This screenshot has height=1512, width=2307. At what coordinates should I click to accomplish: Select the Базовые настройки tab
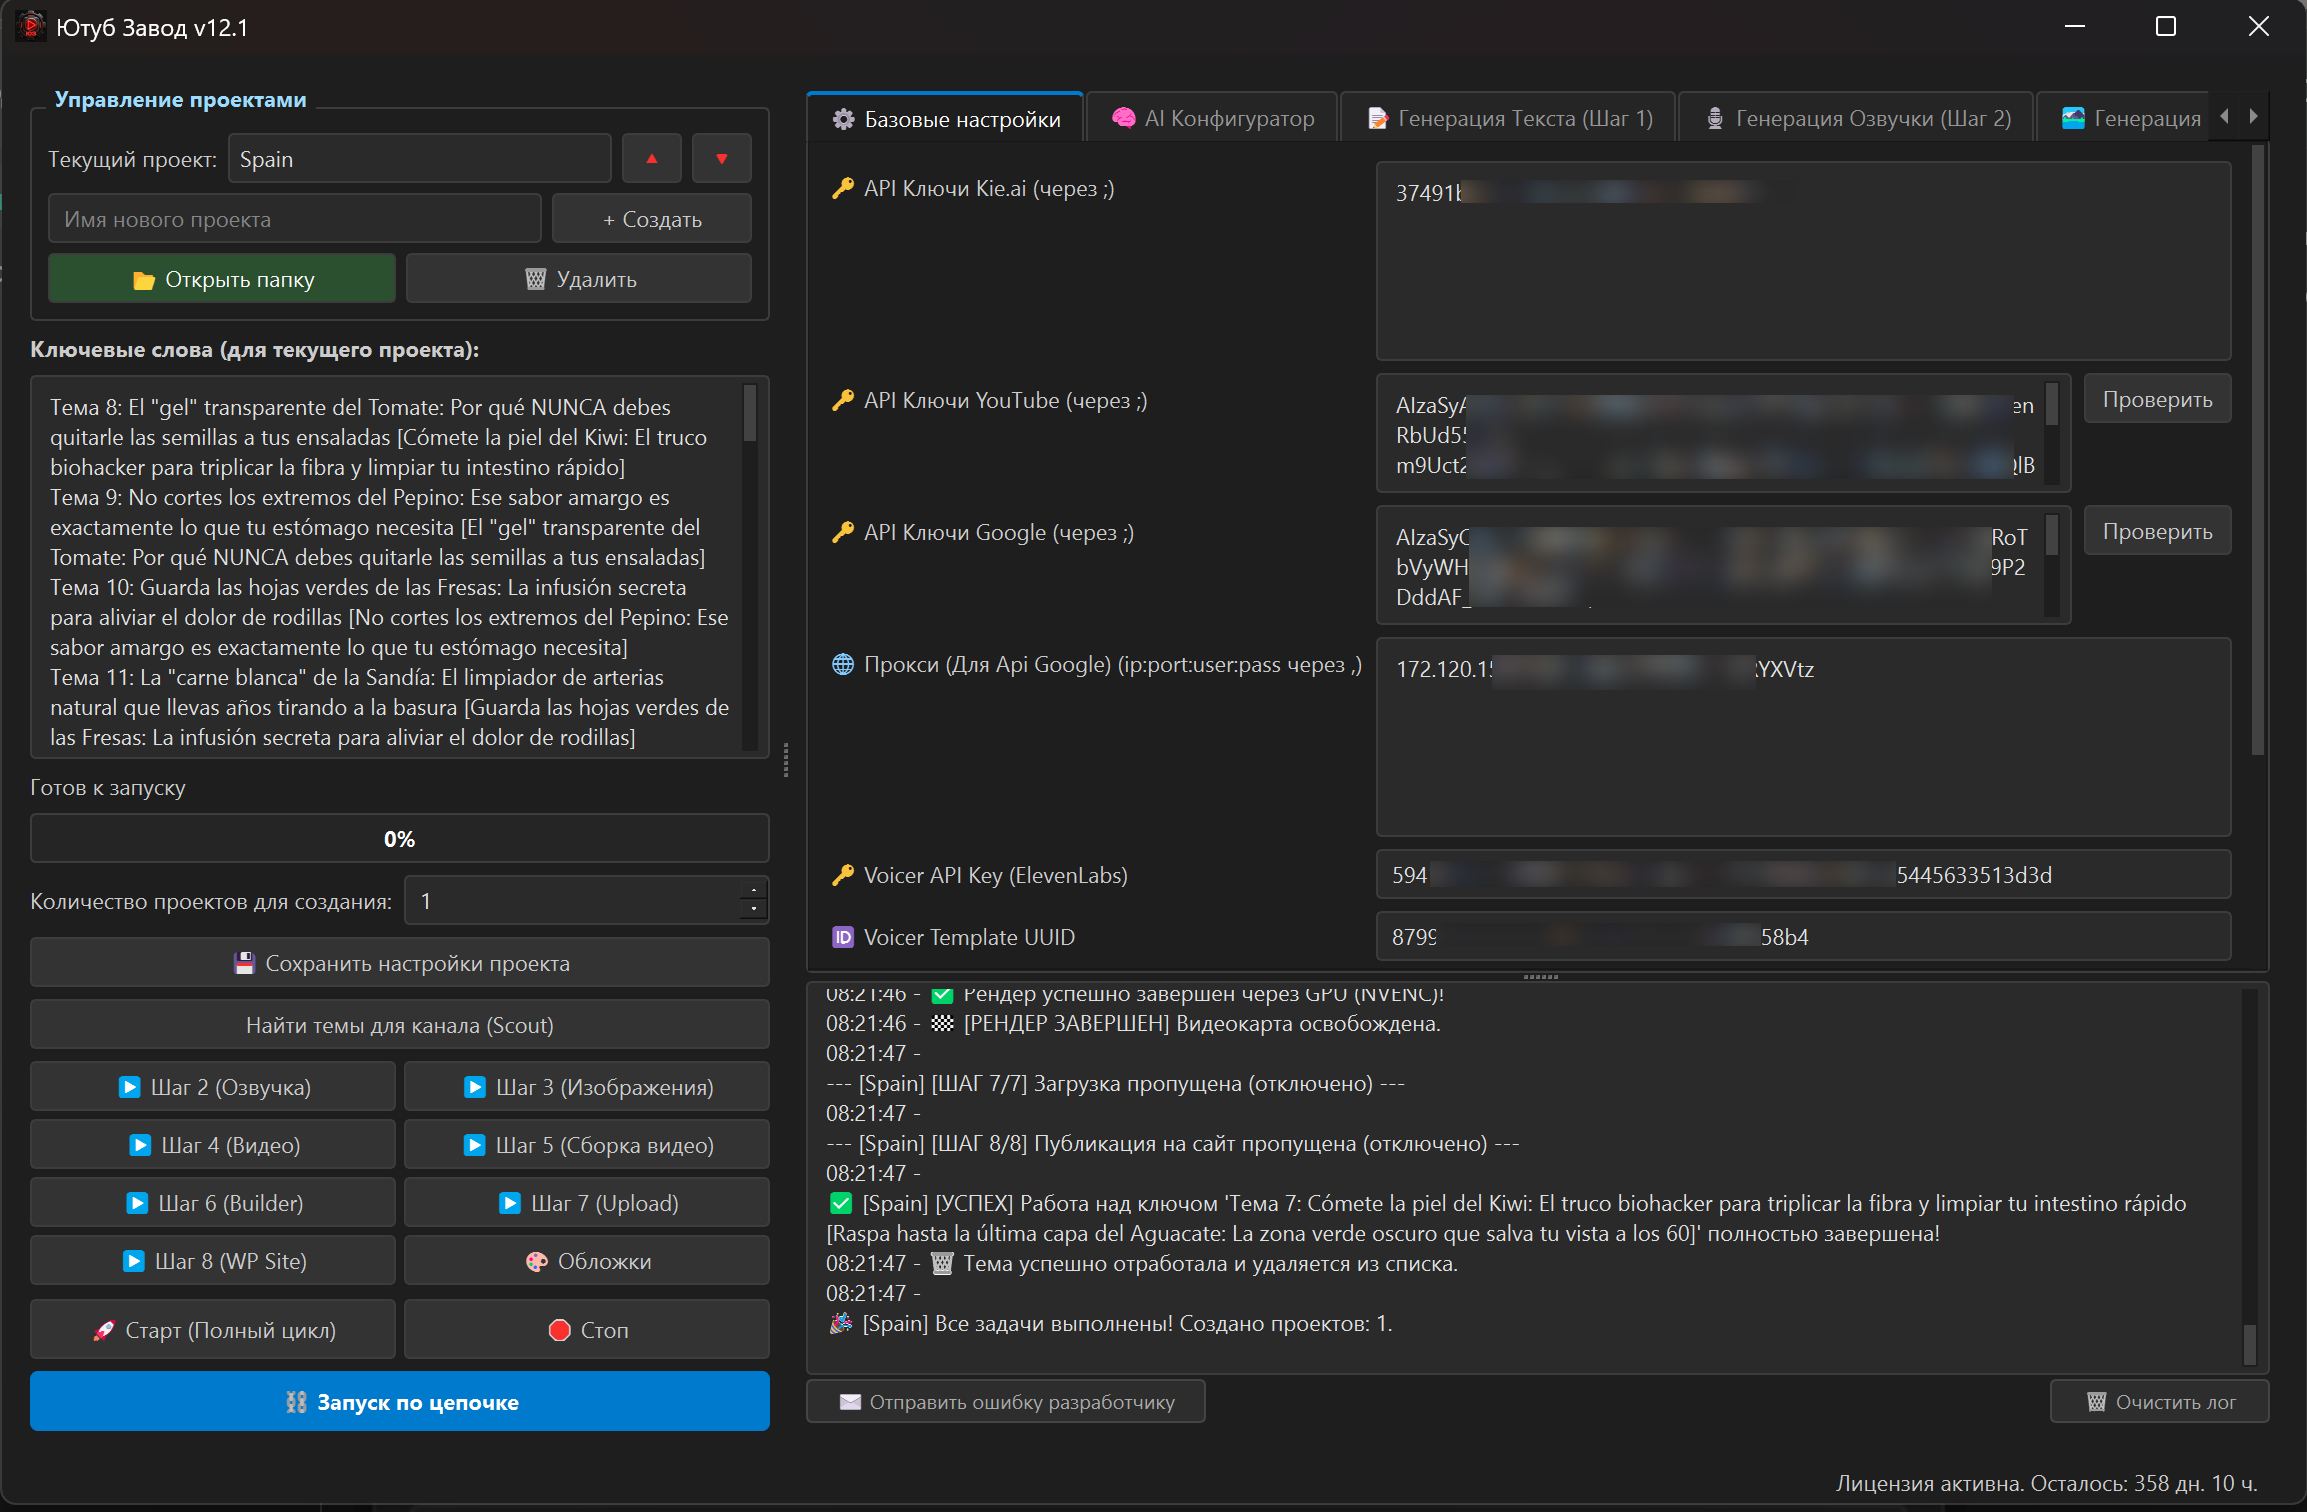(x=945, y=119)
